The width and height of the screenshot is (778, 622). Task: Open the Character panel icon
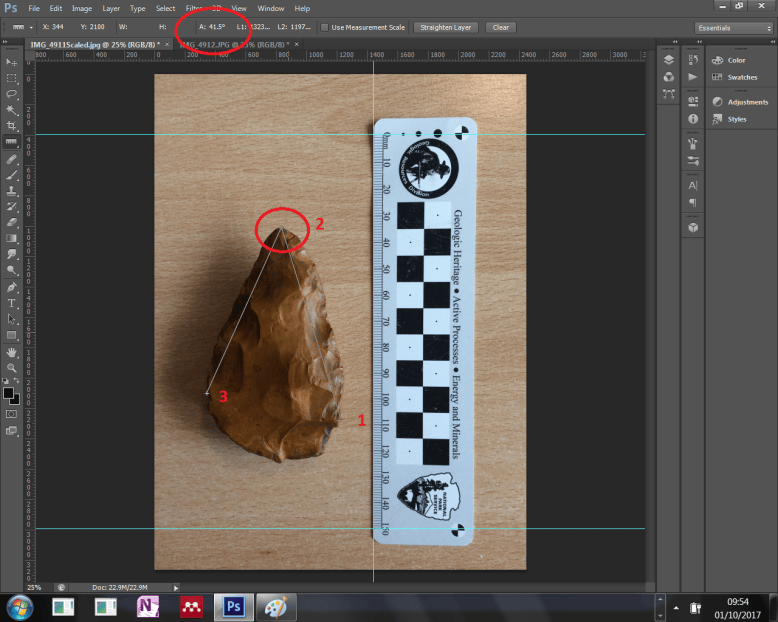click(693, 186)
